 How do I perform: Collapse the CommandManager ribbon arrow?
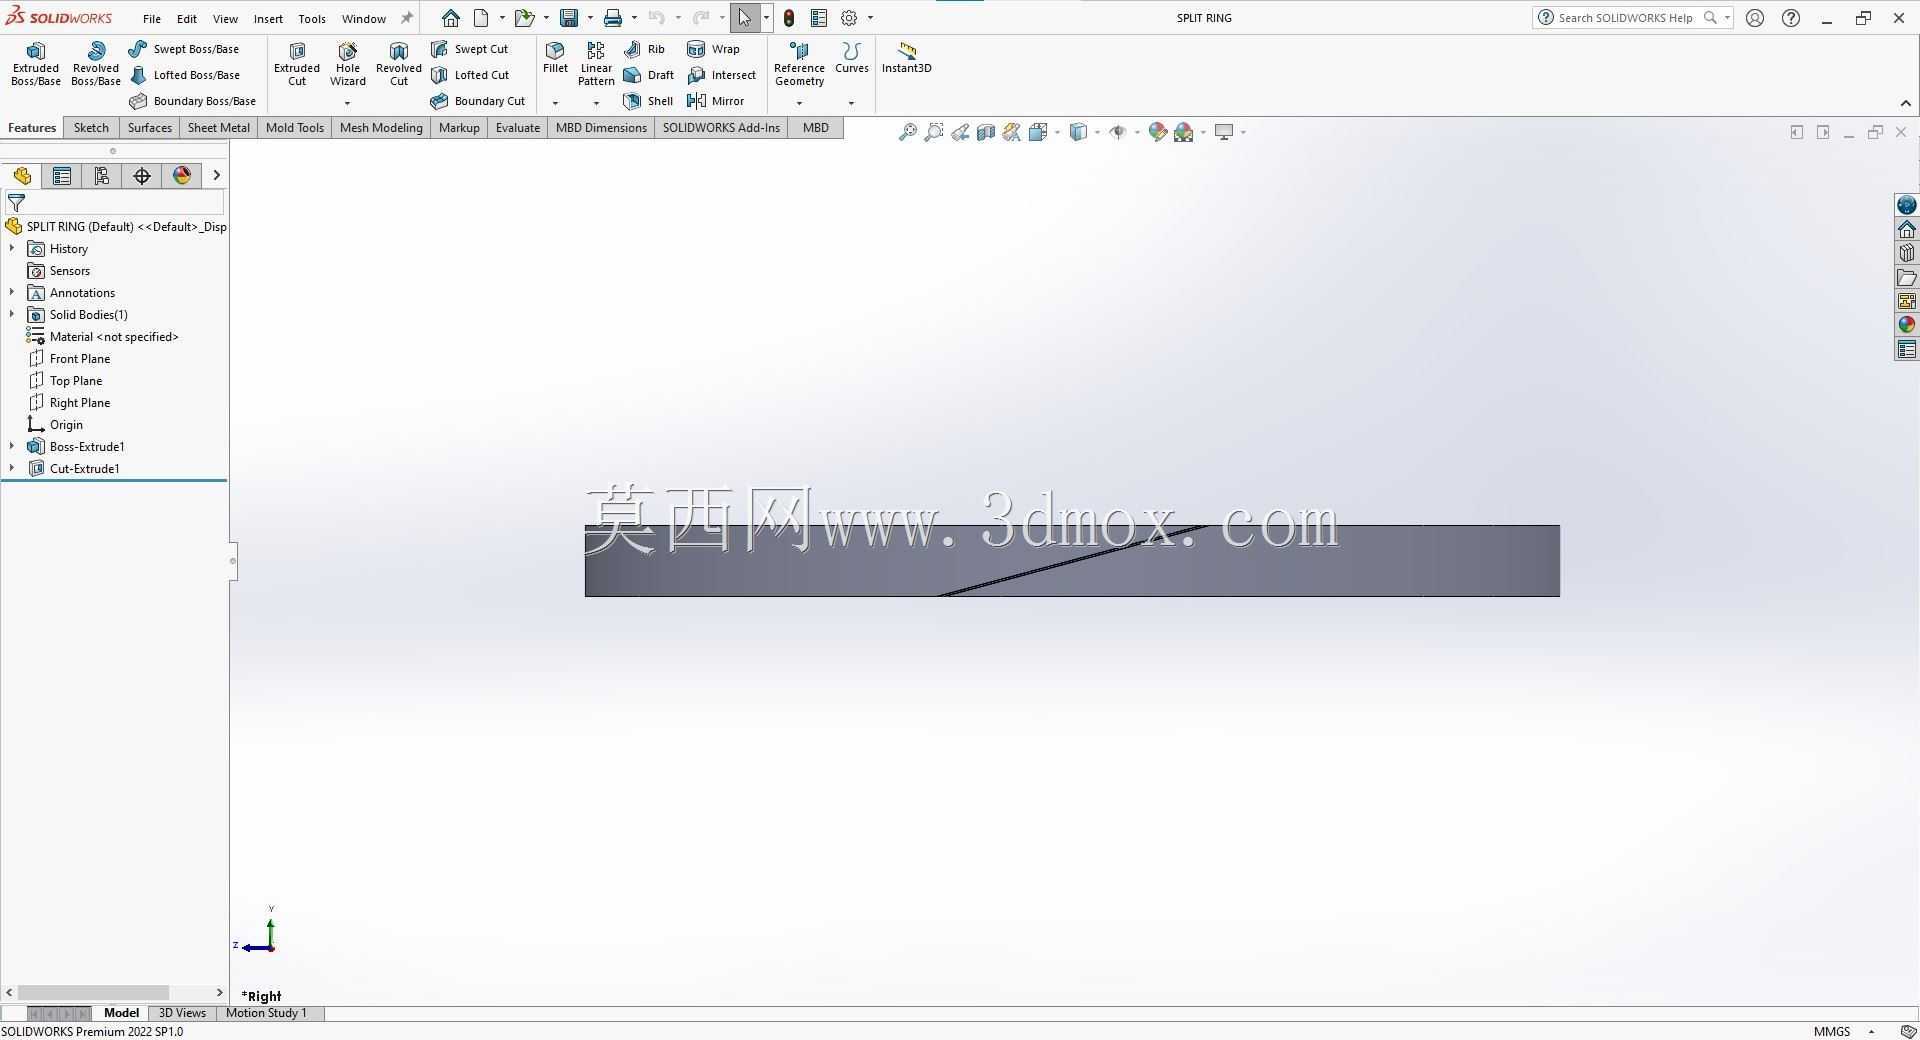coord(1905,103)
